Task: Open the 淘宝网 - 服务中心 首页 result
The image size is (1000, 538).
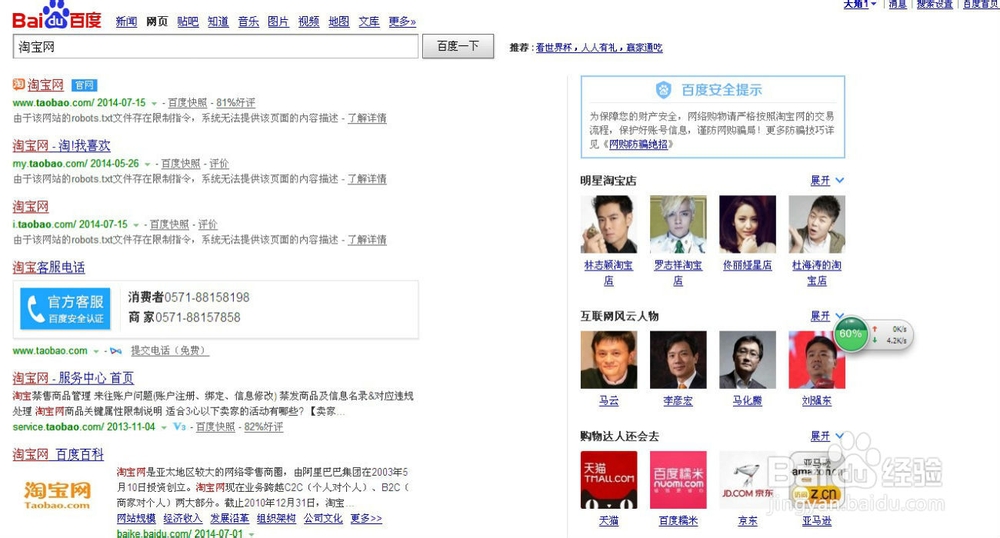Action: 73,378
